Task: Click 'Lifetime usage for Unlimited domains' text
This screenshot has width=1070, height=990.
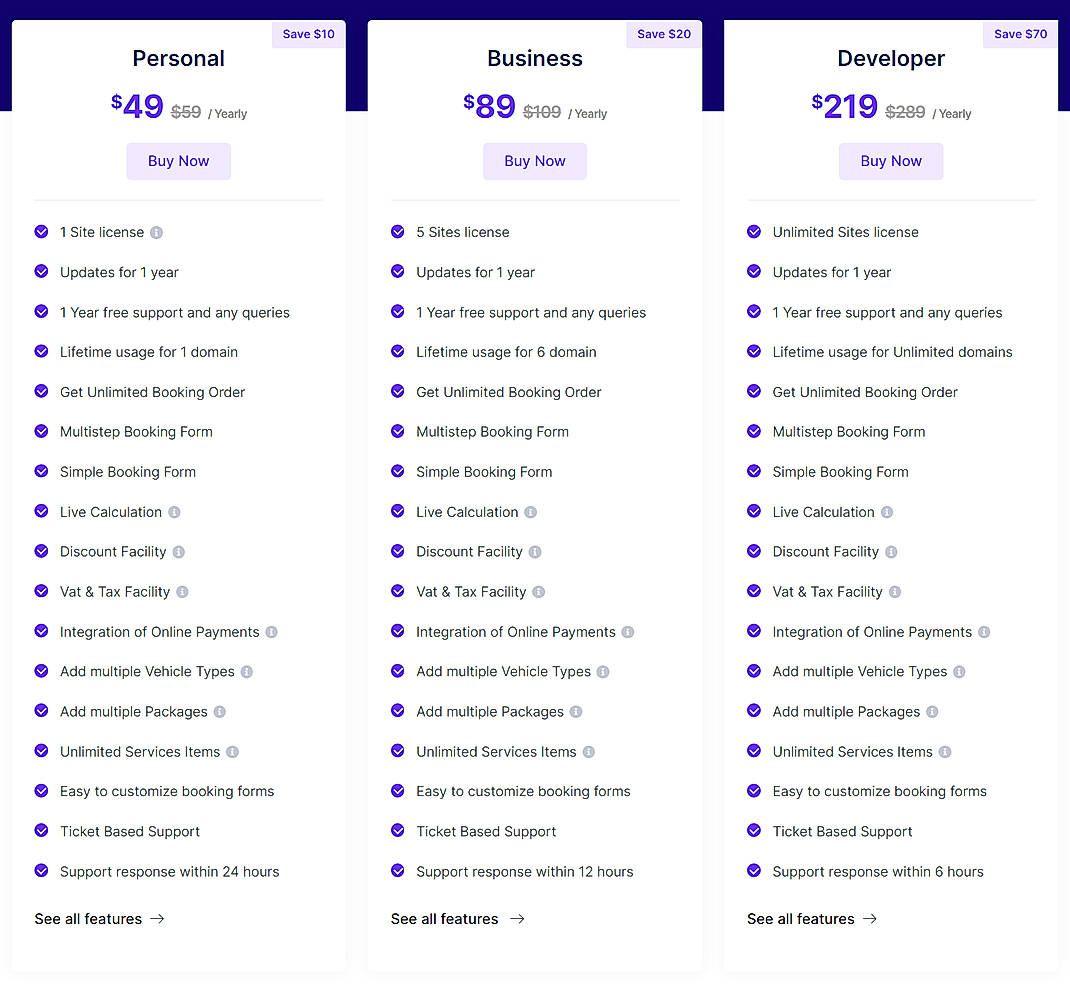Action: pyautogui.click(x=893, y=352)
